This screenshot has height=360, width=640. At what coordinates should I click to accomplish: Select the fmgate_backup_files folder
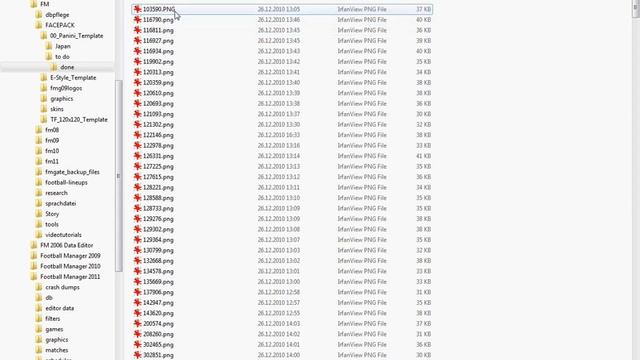click(72, 172)
